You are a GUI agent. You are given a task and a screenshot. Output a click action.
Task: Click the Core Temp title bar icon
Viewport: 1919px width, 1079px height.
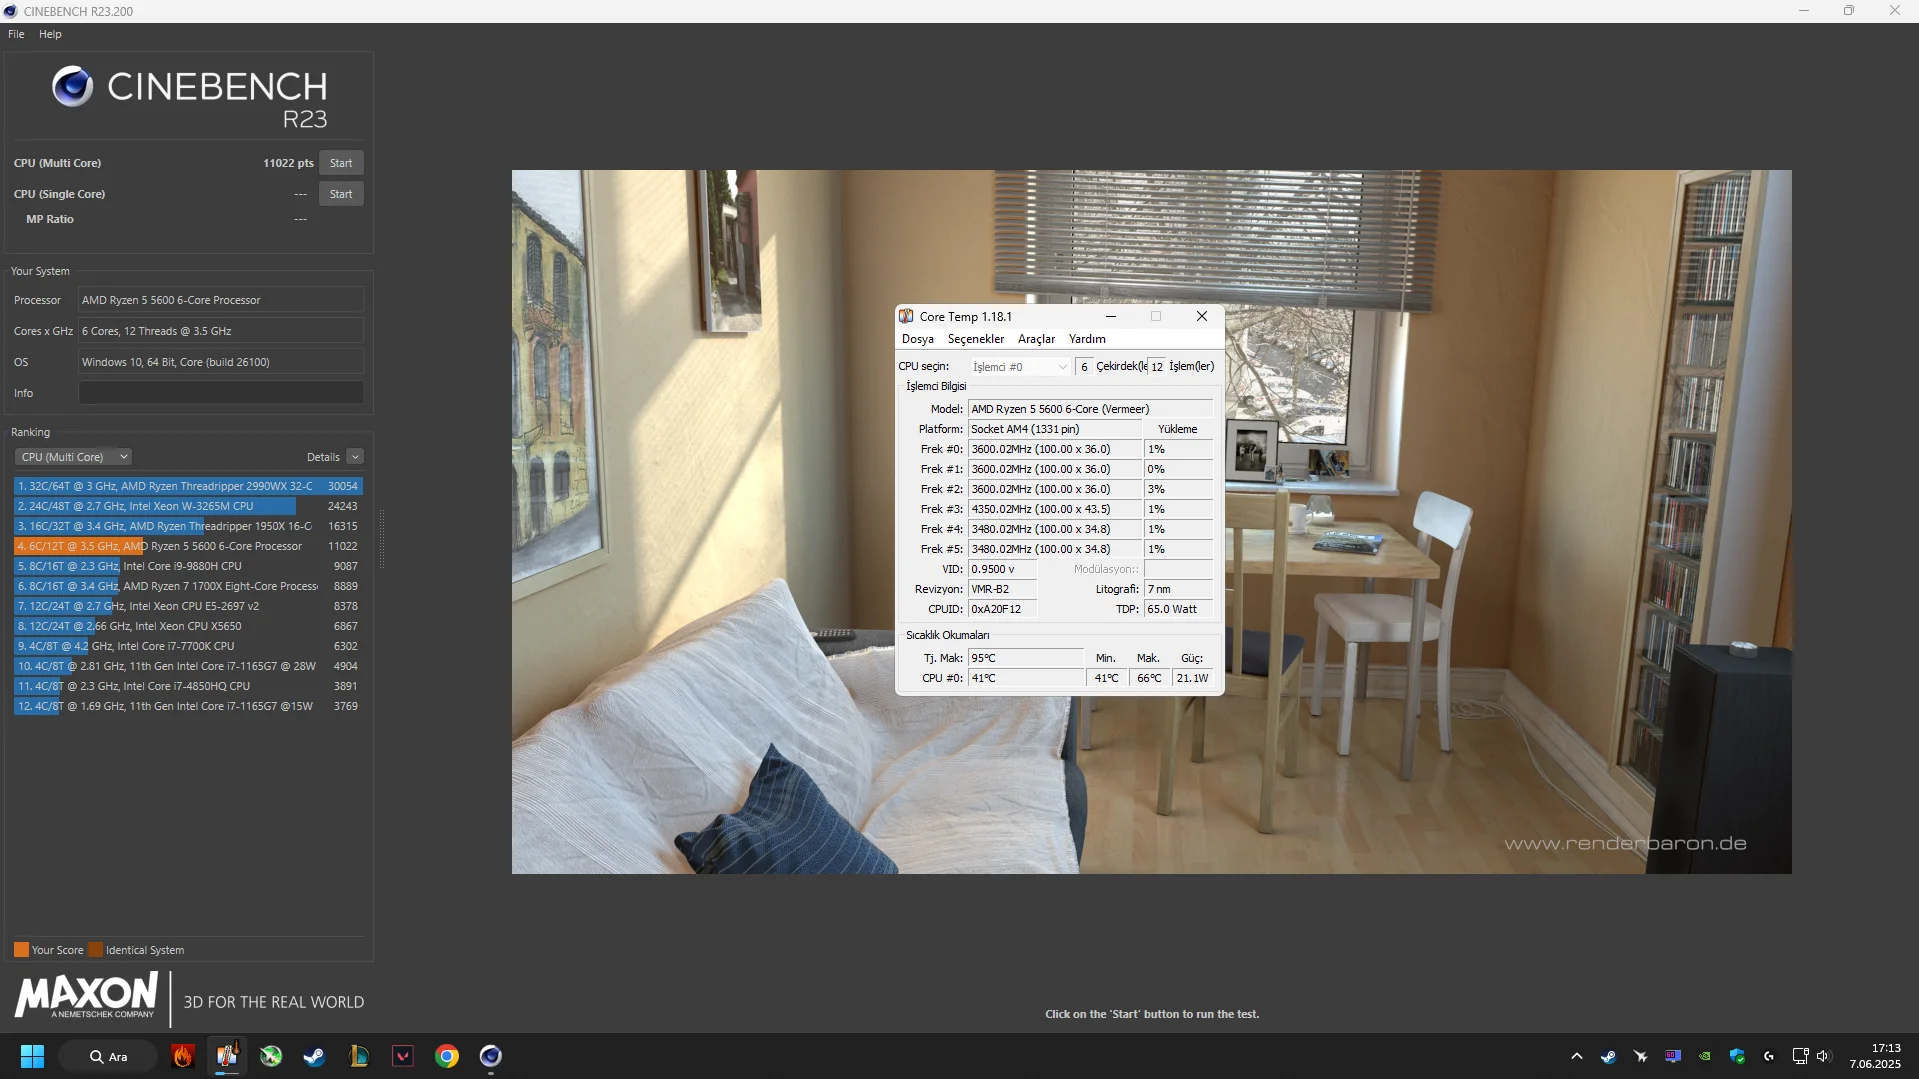click(906, 316)
